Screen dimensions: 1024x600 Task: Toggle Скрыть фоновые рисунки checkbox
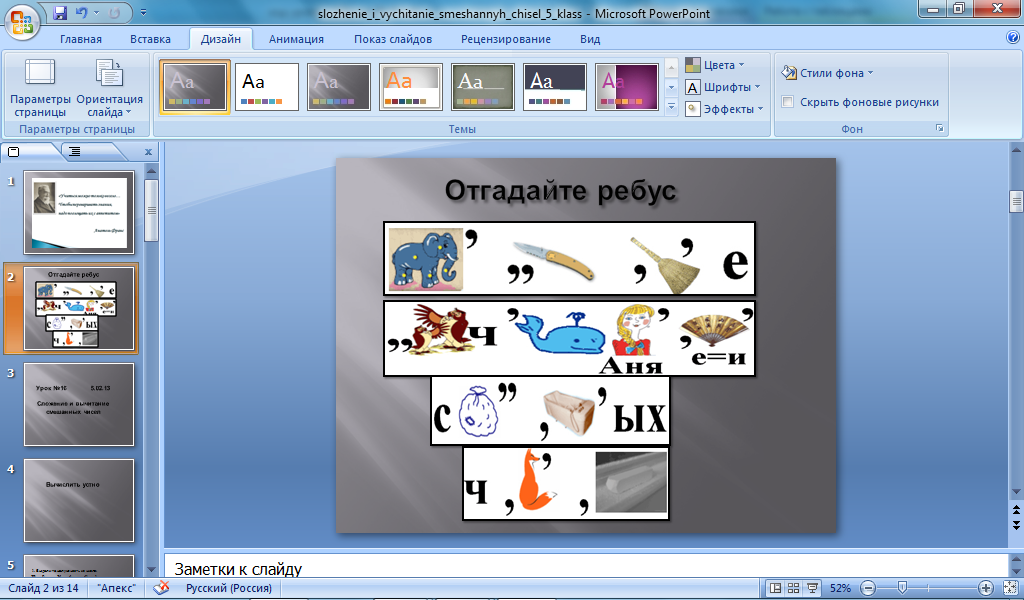(788, 102)
